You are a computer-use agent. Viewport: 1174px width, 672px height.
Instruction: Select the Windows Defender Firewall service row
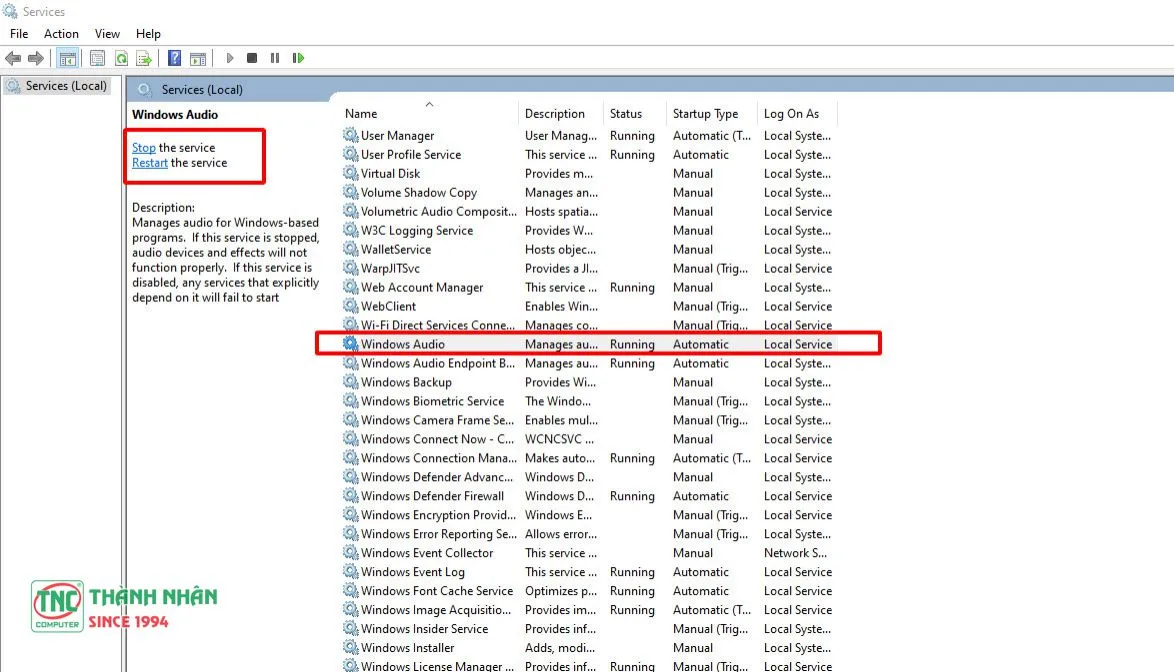(x=435, y=496)
